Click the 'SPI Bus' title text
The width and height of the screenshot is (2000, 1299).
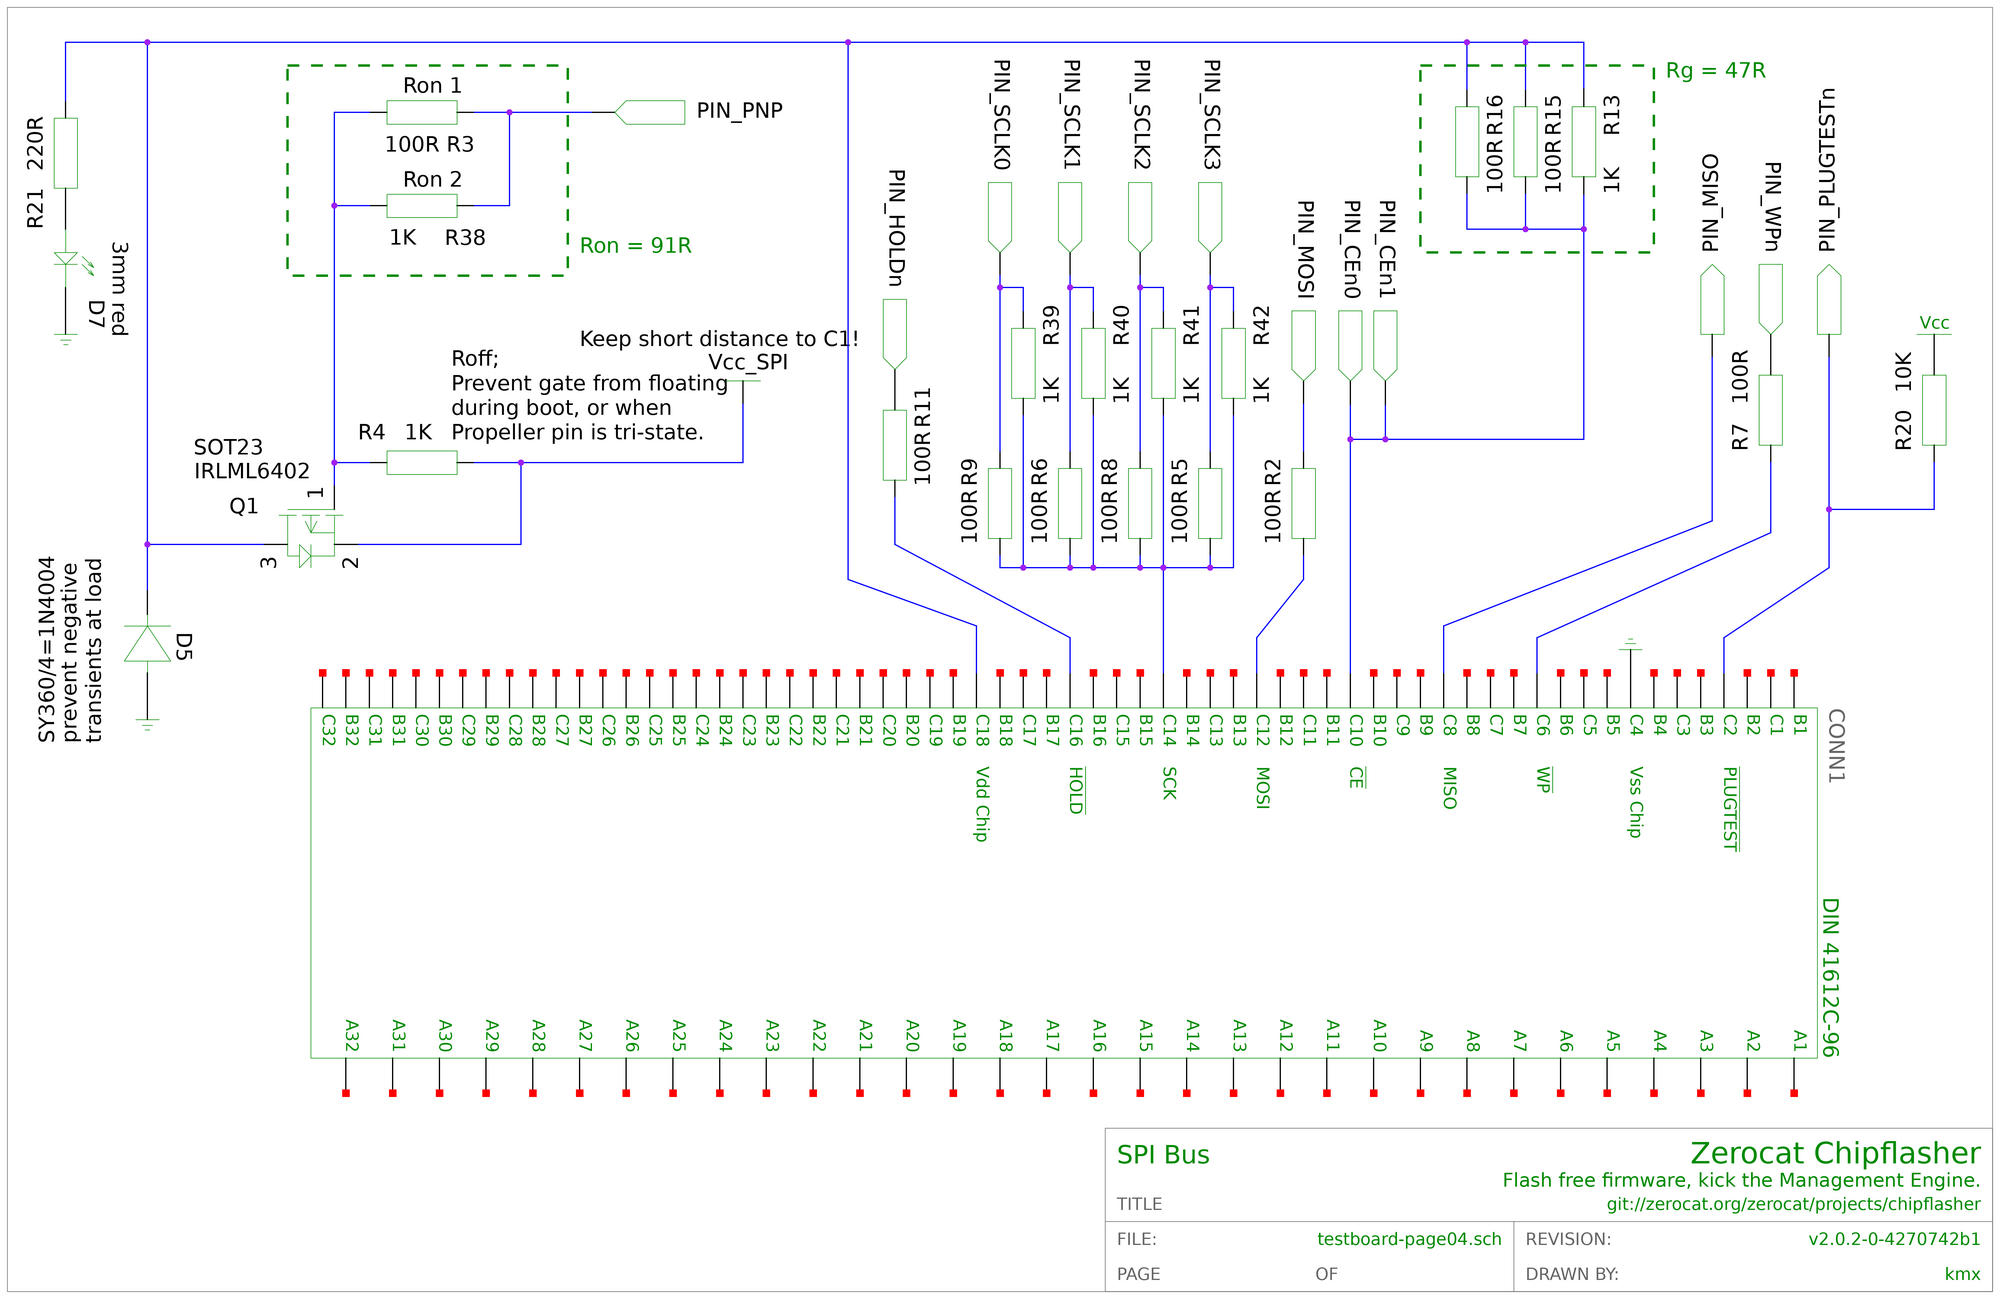point(1163,1155)
